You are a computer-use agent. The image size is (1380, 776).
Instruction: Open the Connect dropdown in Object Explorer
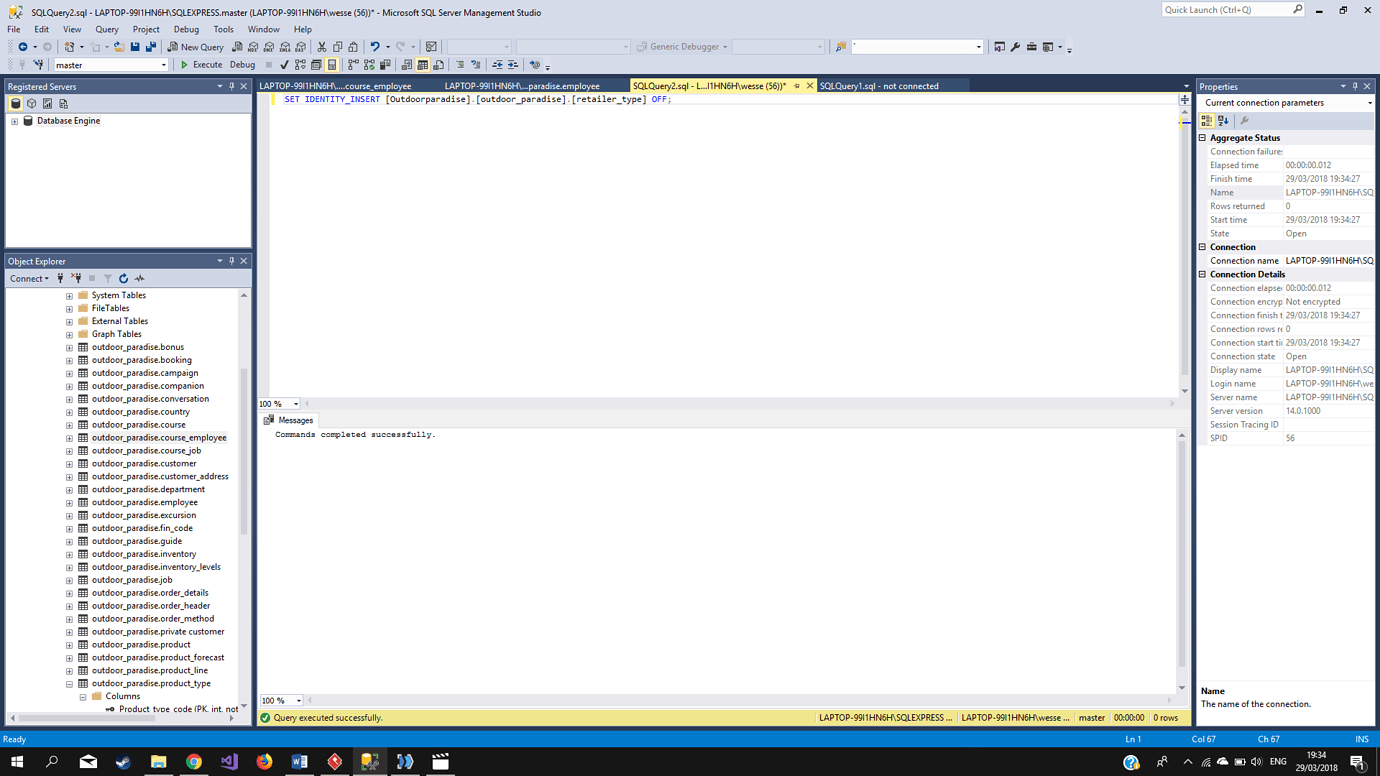[x=29, y=279]
